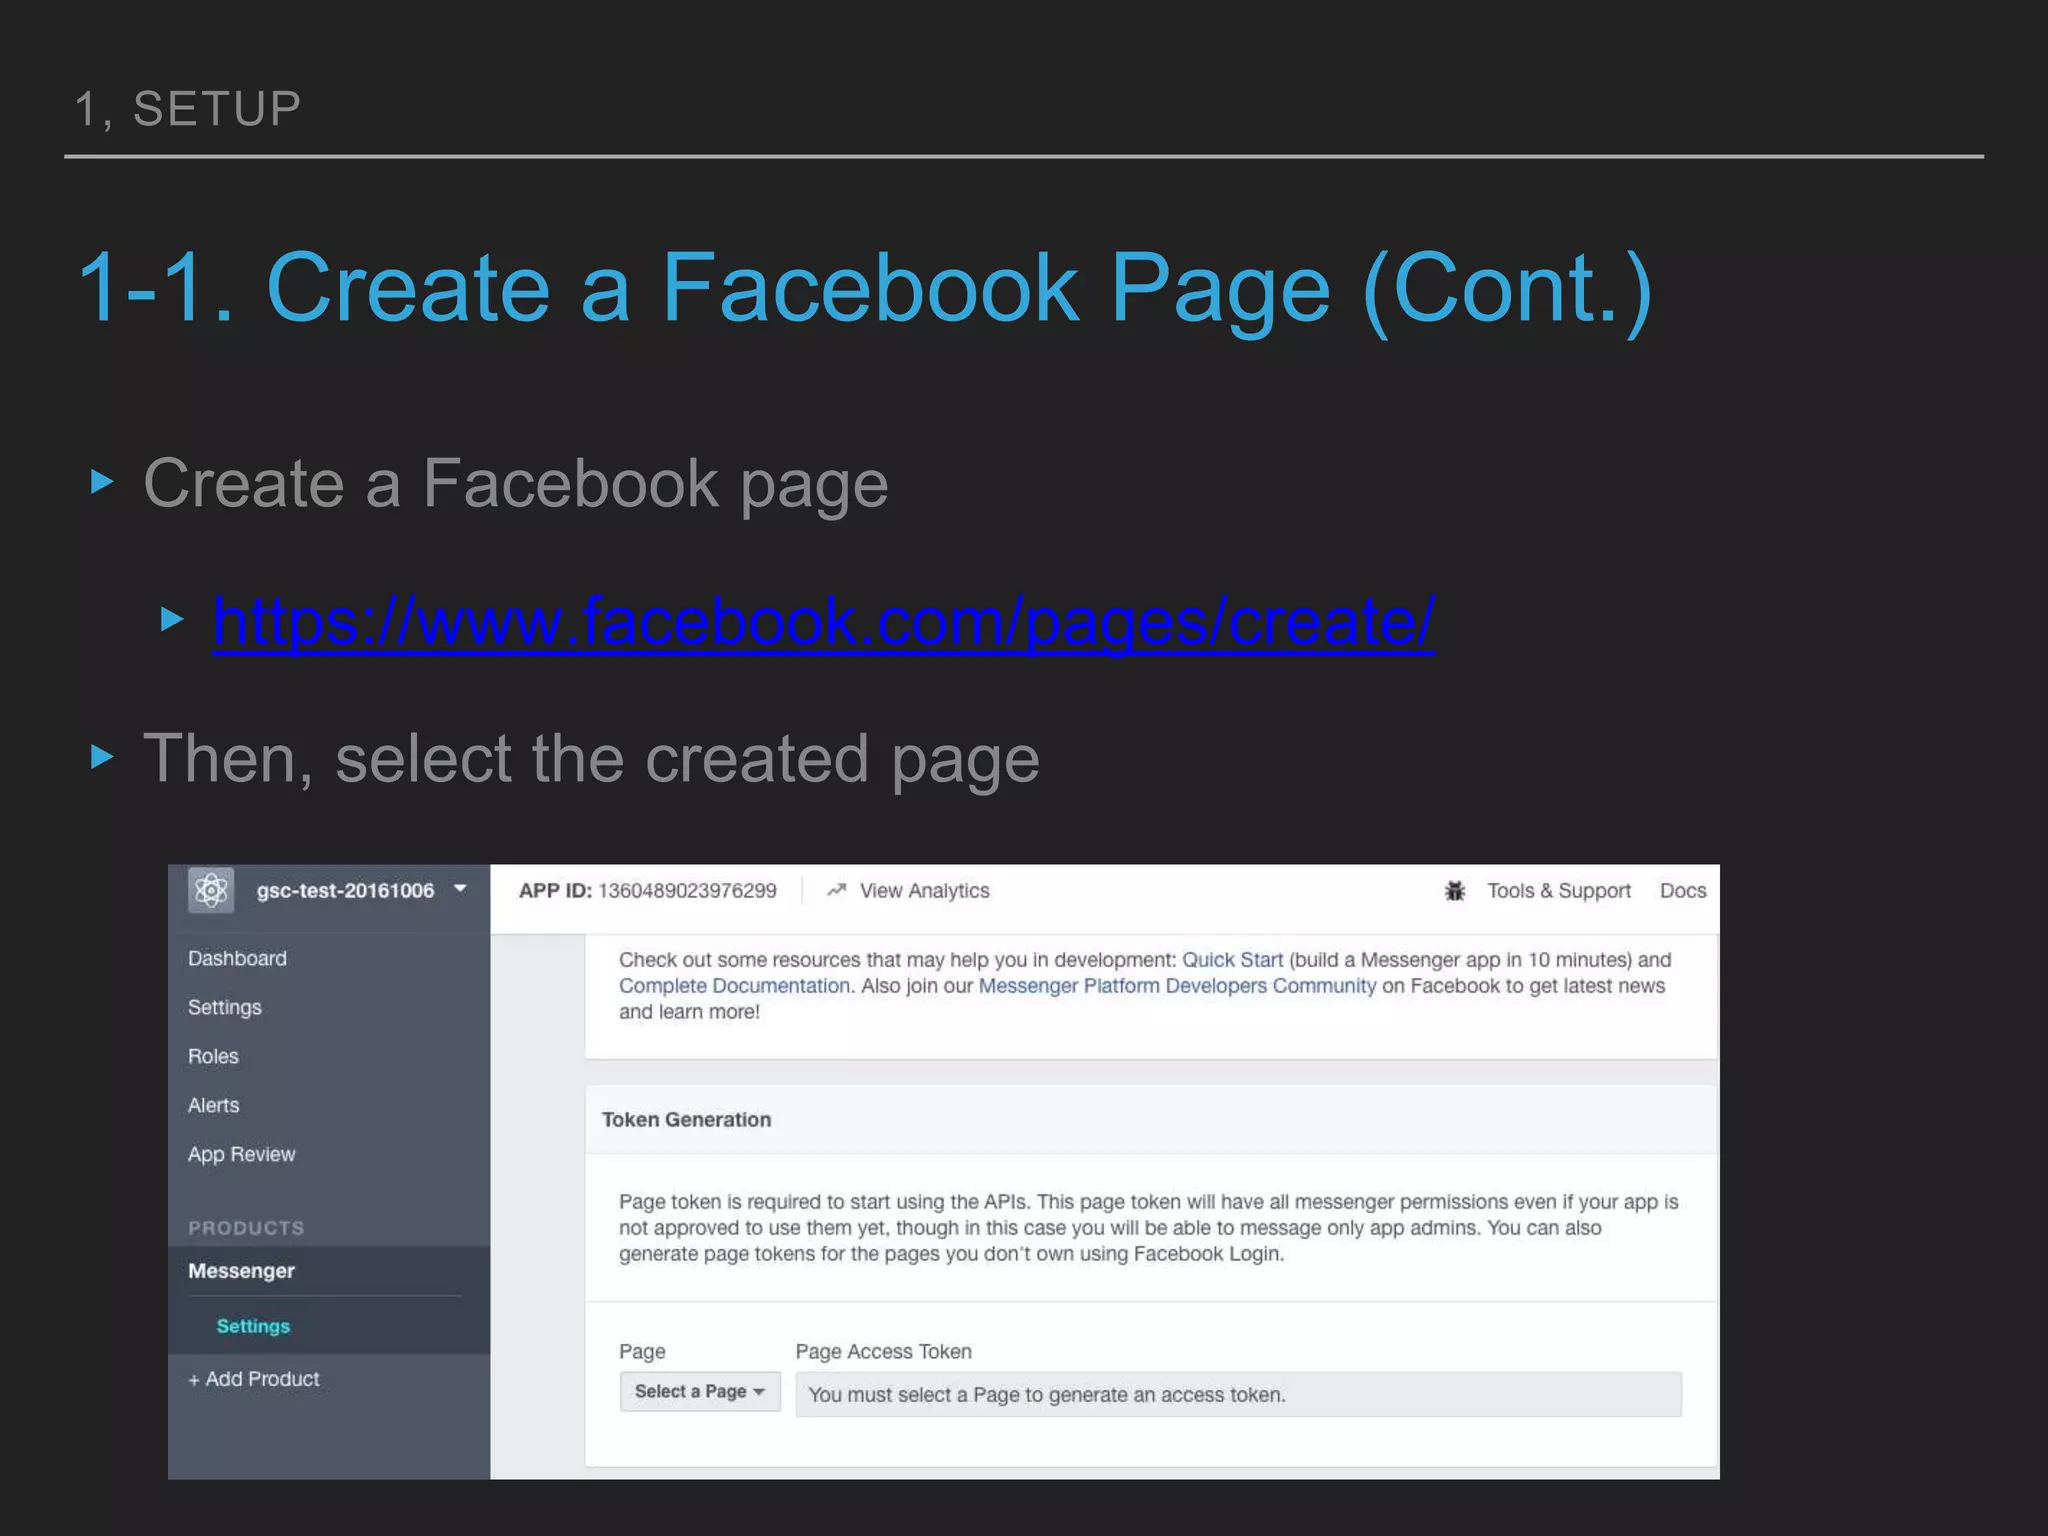Open Messenger Platform Developers Community link
The image size is (2048, 1536).
[x=1177, y=986]
